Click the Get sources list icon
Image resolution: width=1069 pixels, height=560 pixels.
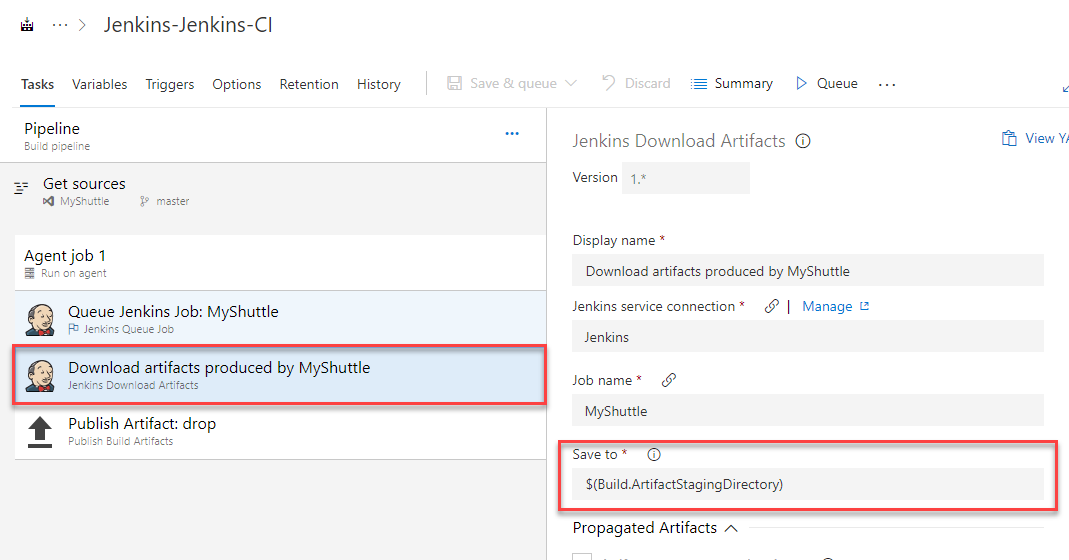(22, 188)
